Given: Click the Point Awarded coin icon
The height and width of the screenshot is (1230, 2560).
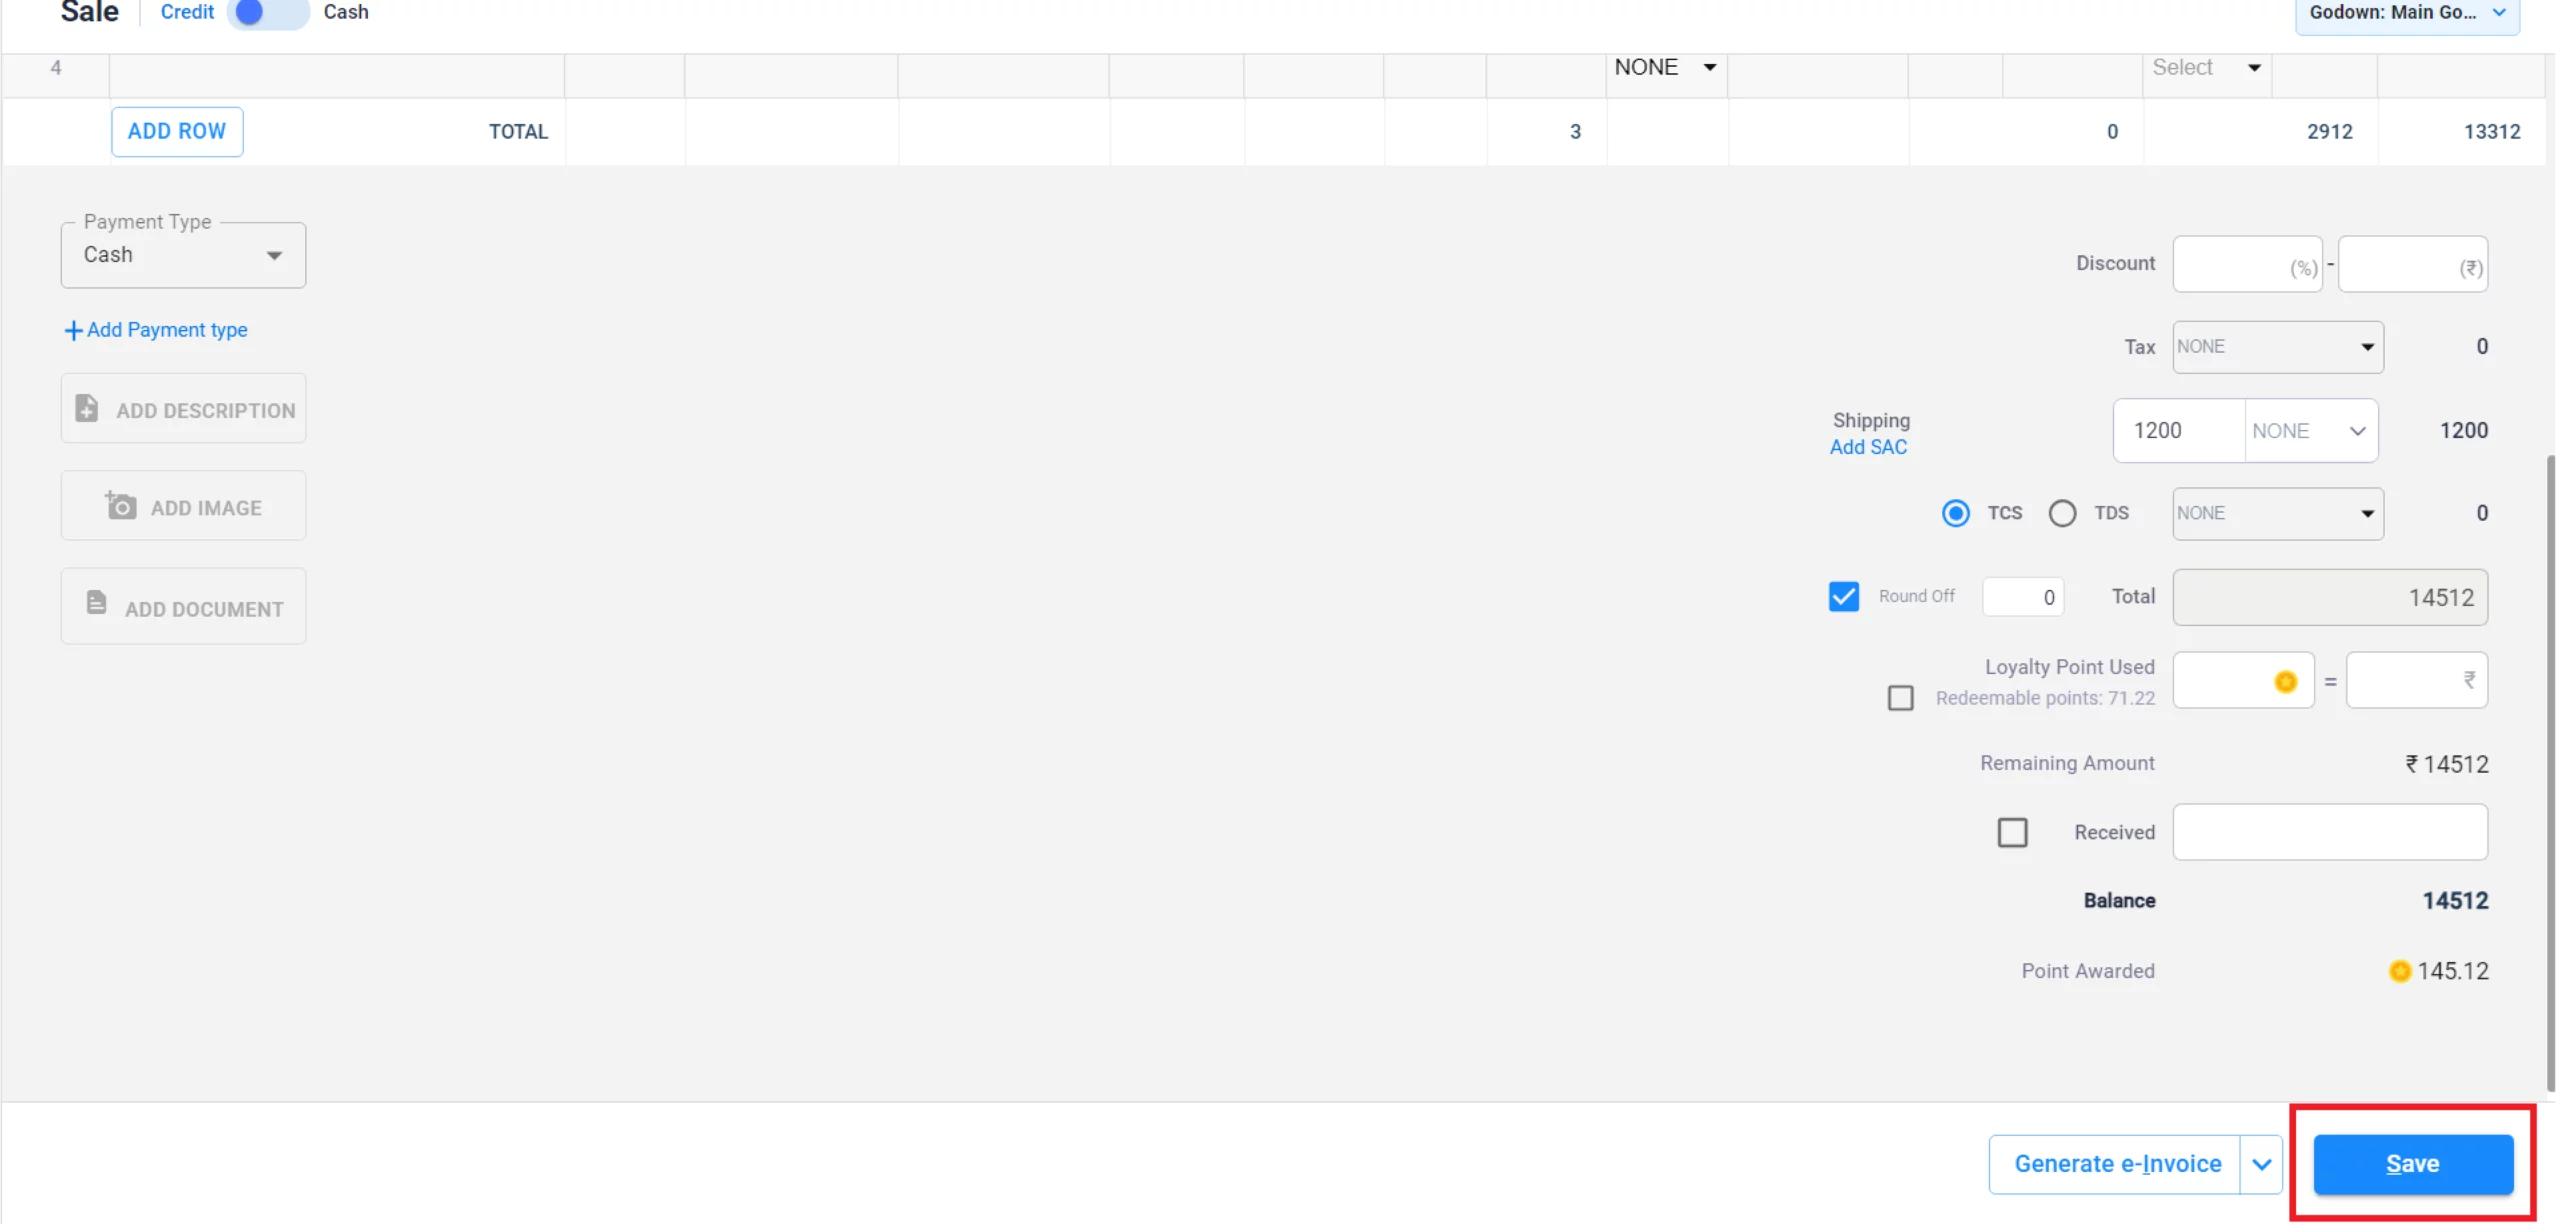Looking at the screenshot, I should point(2399,971).
